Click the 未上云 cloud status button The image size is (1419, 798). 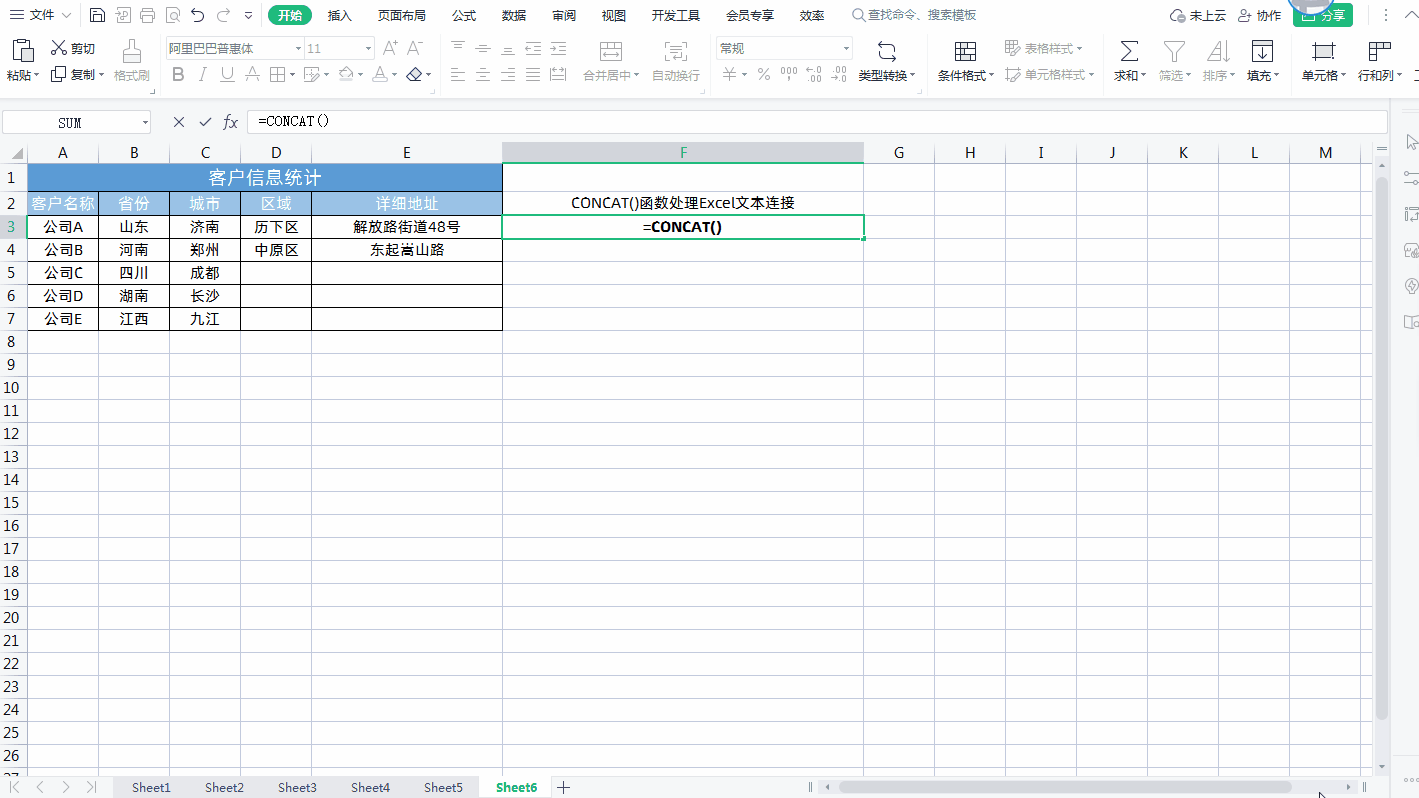1197,15
